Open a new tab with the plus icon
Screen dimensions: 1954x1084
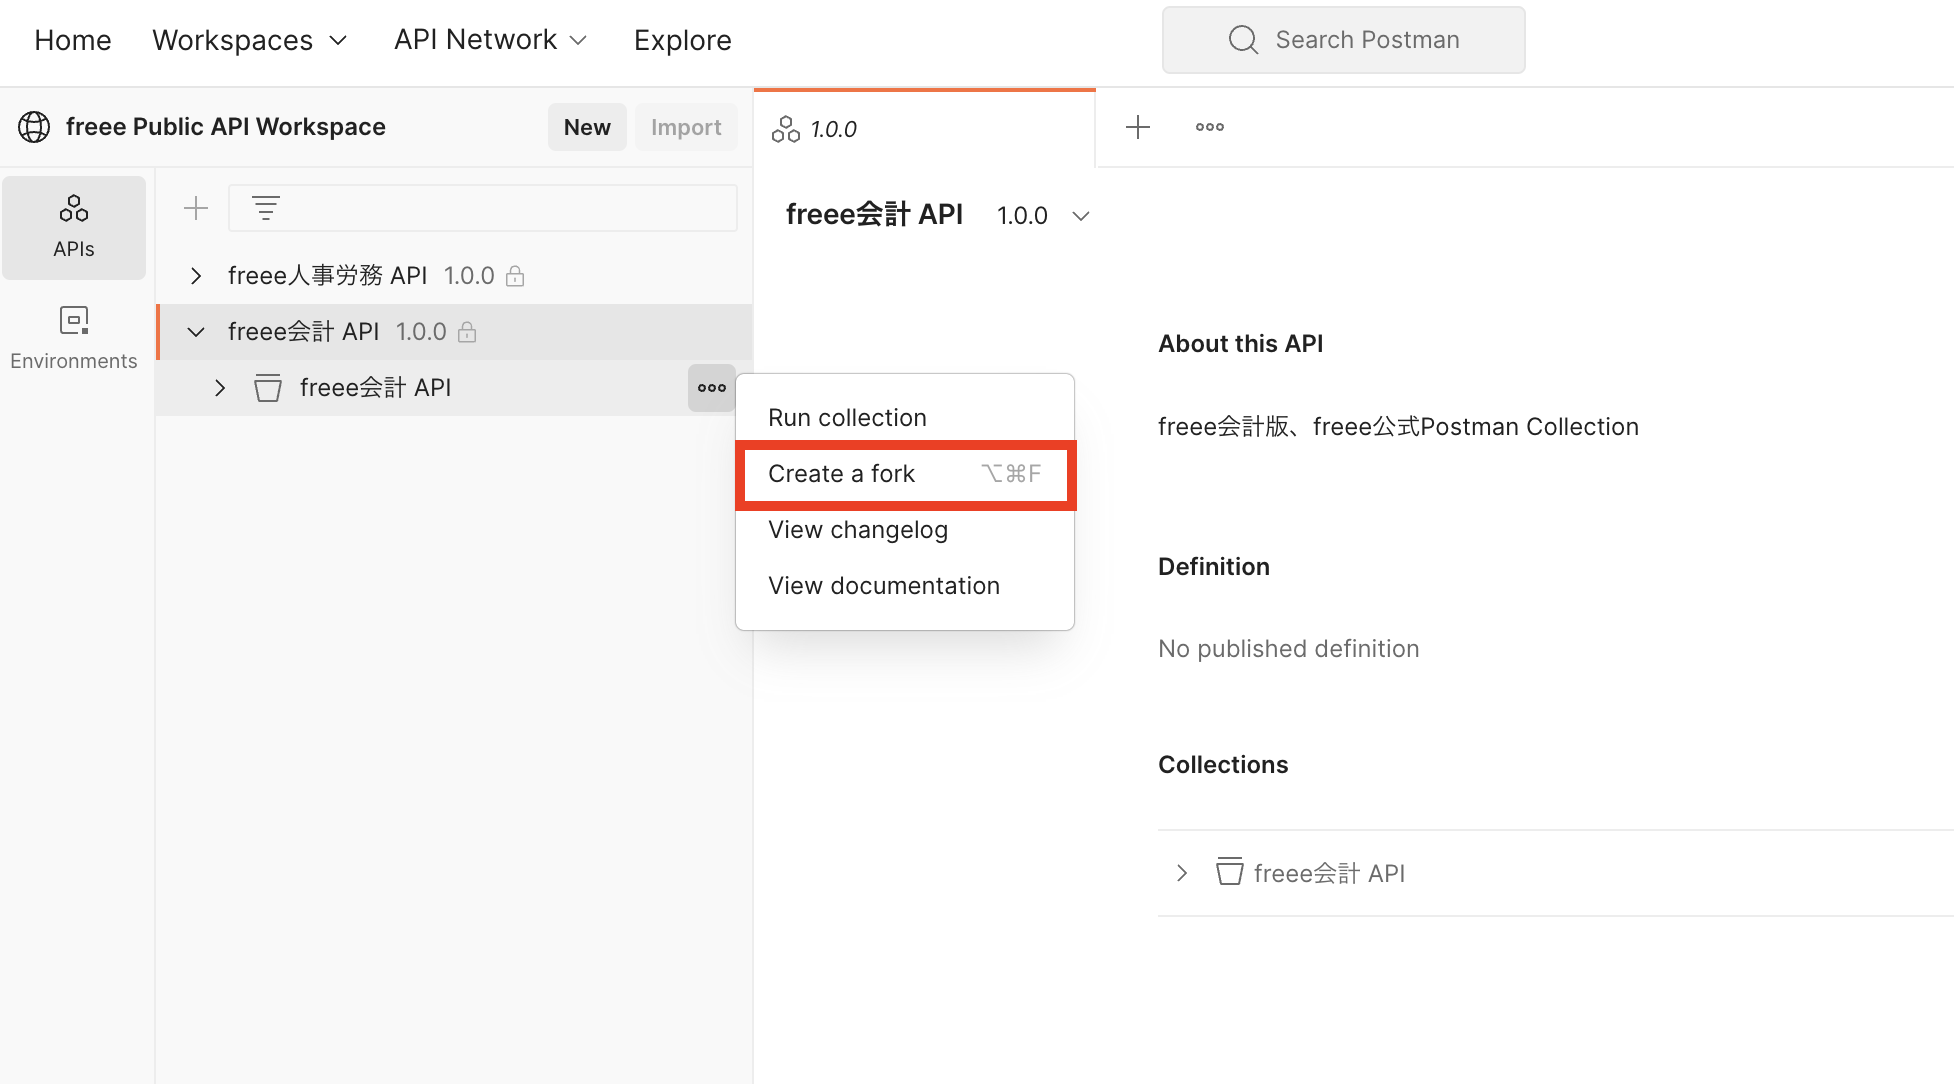1137,127
